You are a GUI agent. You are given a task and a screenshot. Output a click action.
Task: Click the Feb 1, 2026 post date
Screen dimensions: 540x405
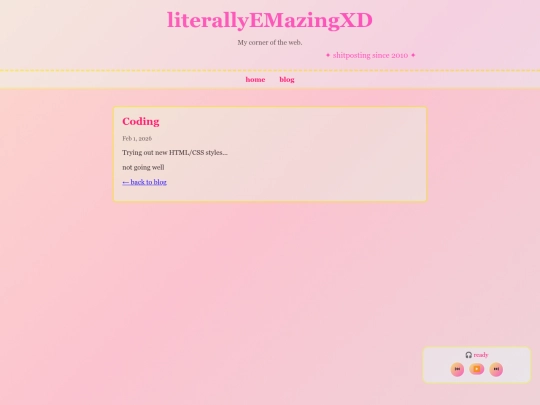137,138
